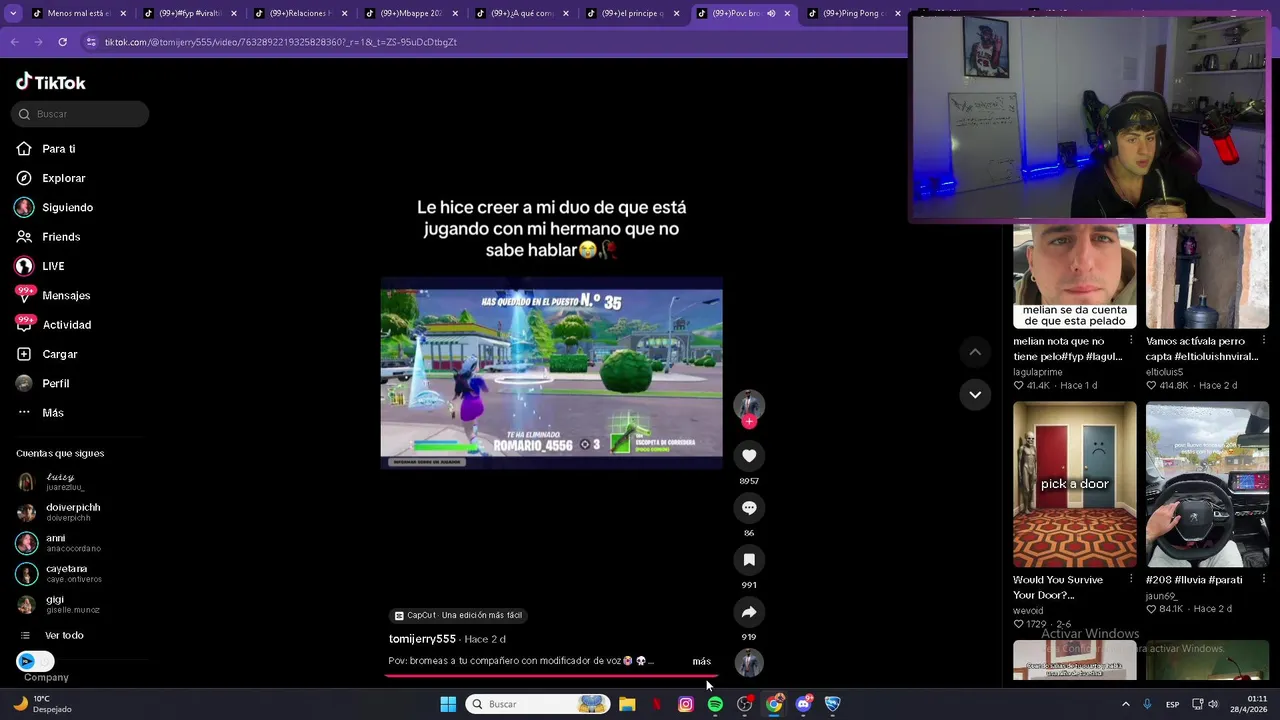Open options for #208 #lluvia video
Image resolution: width=1280 pixels, height=720 pixels.
pos(1264,579)
